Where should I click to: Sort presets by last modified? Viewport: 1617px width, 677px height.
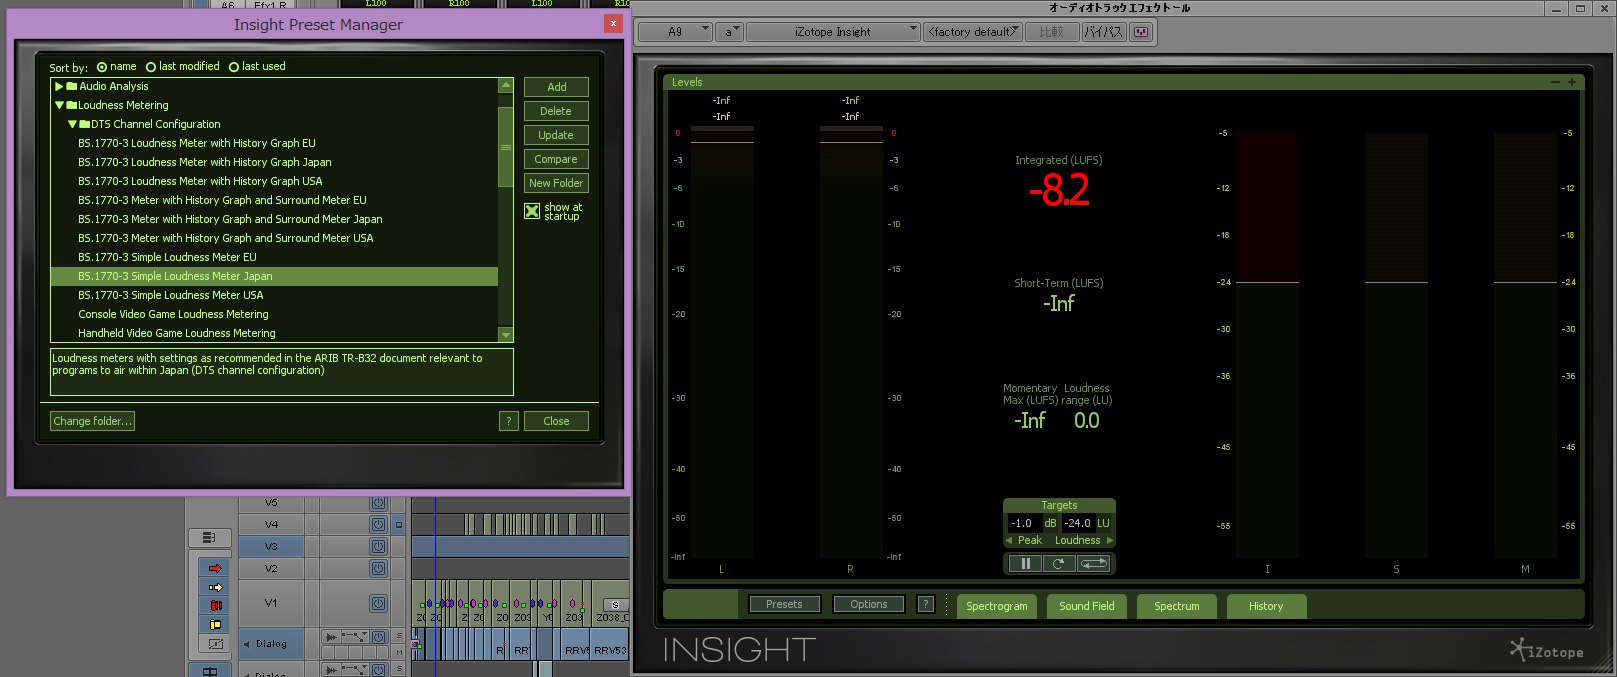151,67
